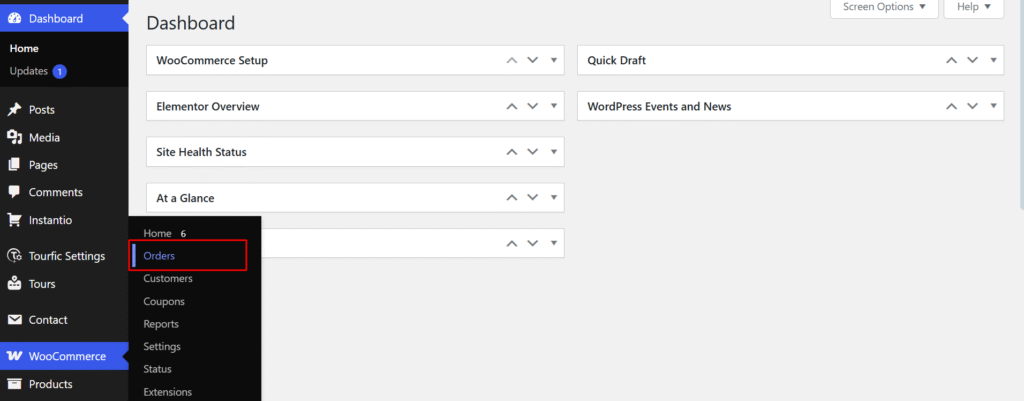Screen dimensions: 1024x401
Task: Open Reports in WooCommerce submenu
Action: point(161,324)
